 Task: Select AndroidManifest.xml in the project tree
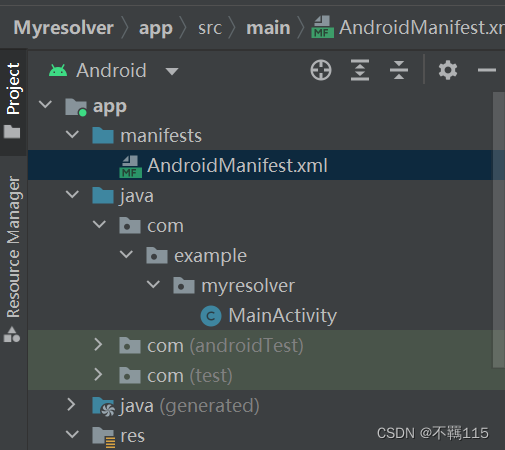266,165
